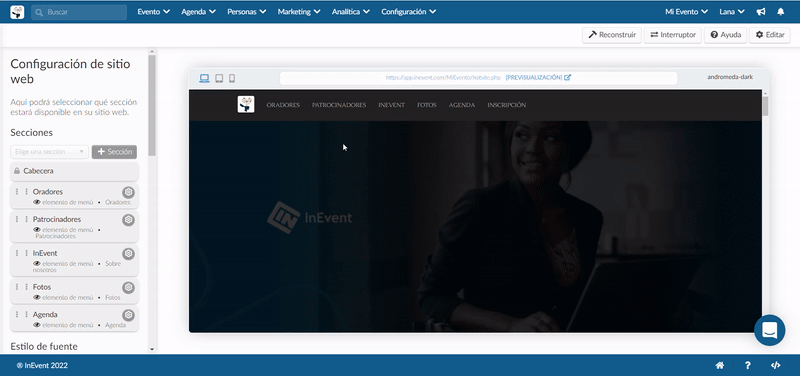800x376 pixels.
Task: Open footer question mark help
Action: [x=747, y=365]
